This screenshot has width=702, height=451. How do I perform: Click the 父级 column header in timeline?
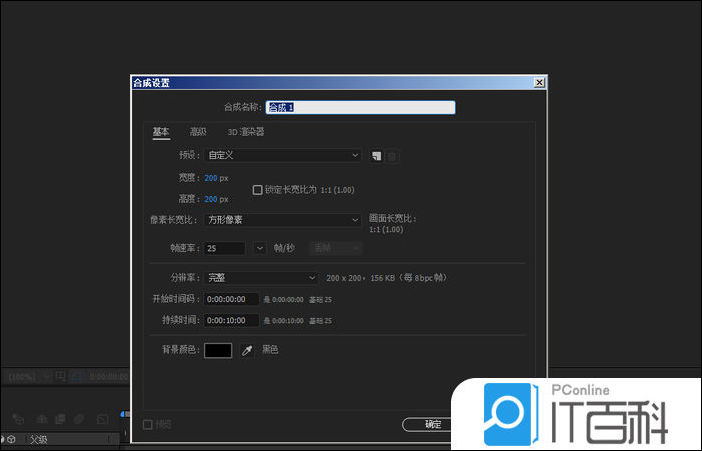point(39,439)
